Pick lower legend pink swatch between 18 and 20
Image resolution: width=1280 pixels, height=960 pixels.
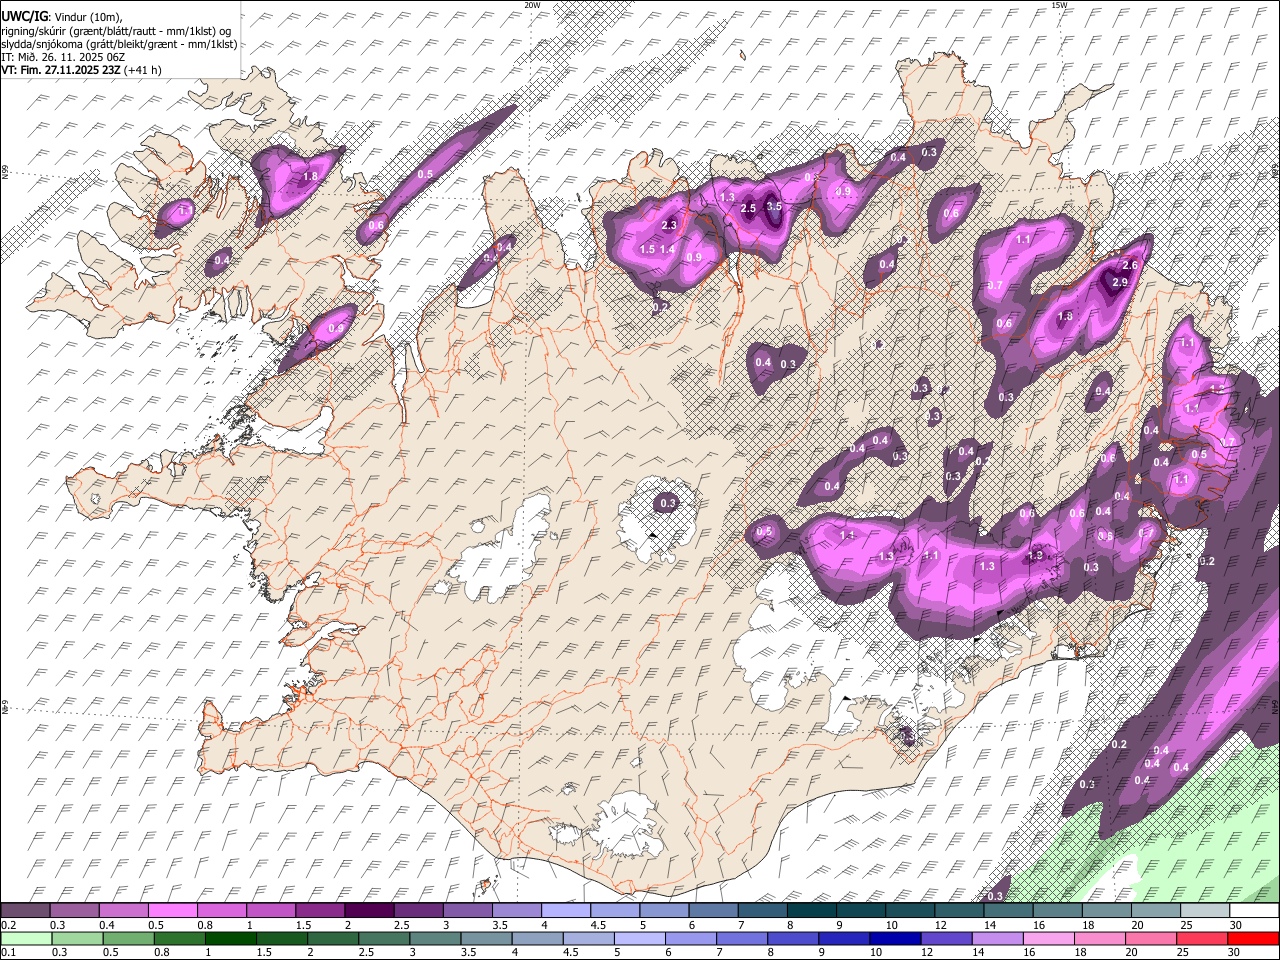(x=1099, y=938)
